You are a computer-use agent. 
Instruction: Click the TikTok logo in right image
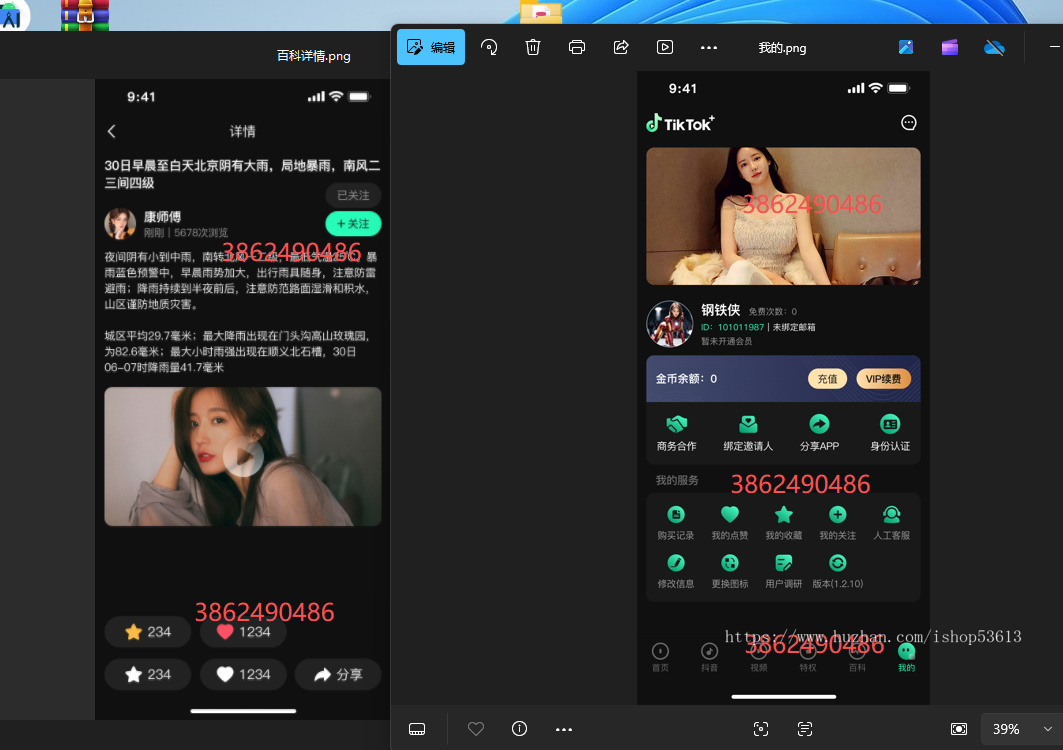coord(679,123)
